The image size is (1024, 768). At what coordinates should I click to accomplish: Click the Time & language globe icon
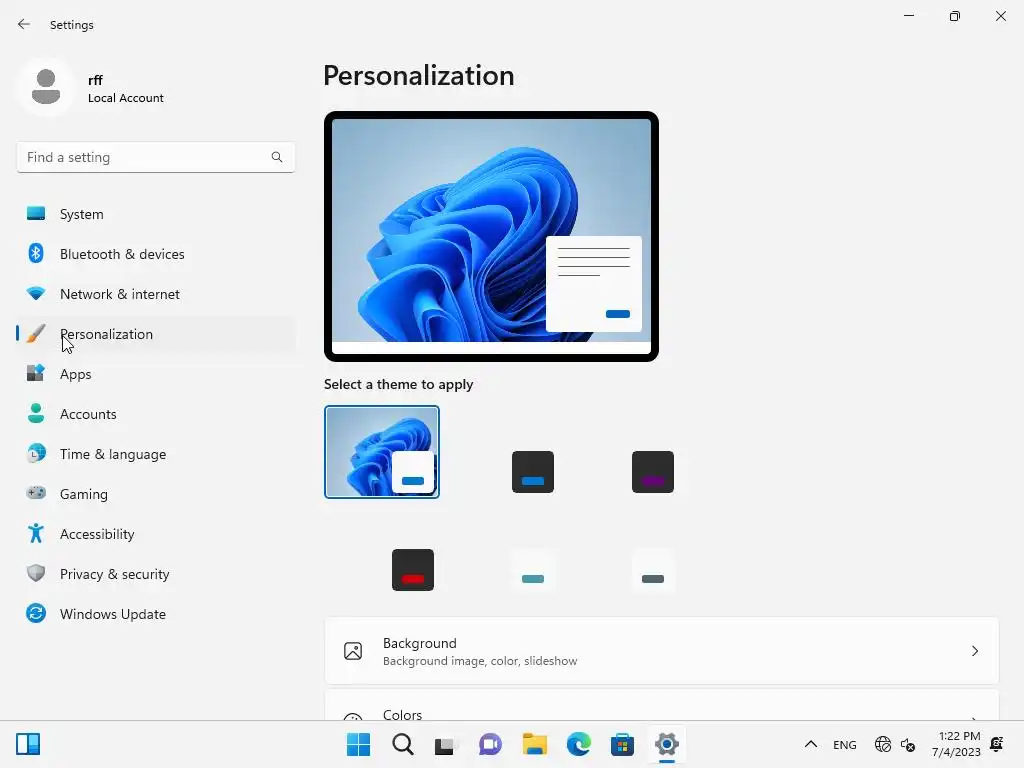[36, 453]
